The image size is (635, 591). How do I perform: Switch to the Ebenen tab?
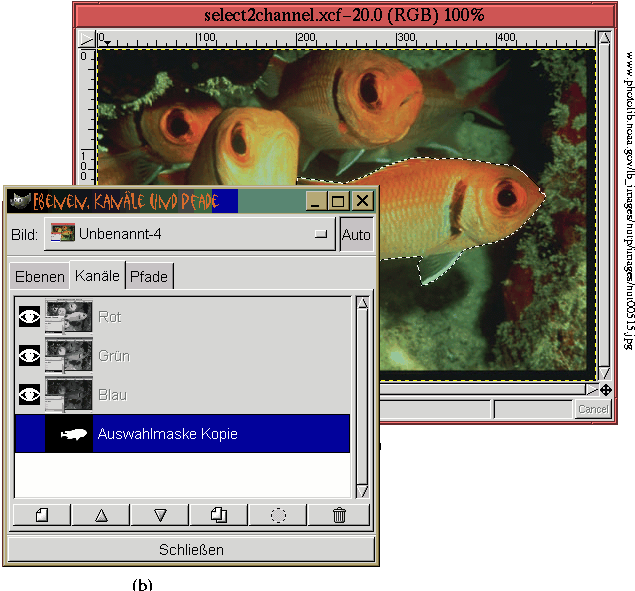(40, 277)
